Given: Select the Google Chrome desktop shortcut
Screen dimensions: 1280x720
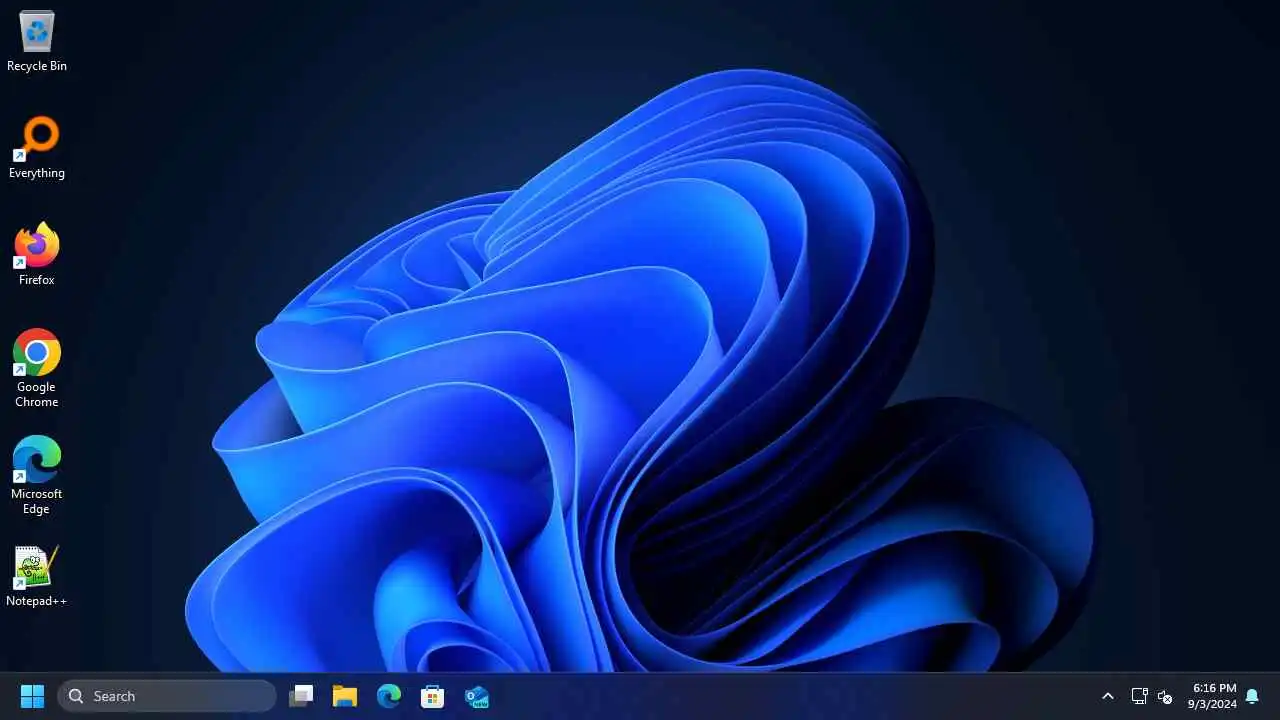Looking at the screenshot, I should tap(37, 369).
